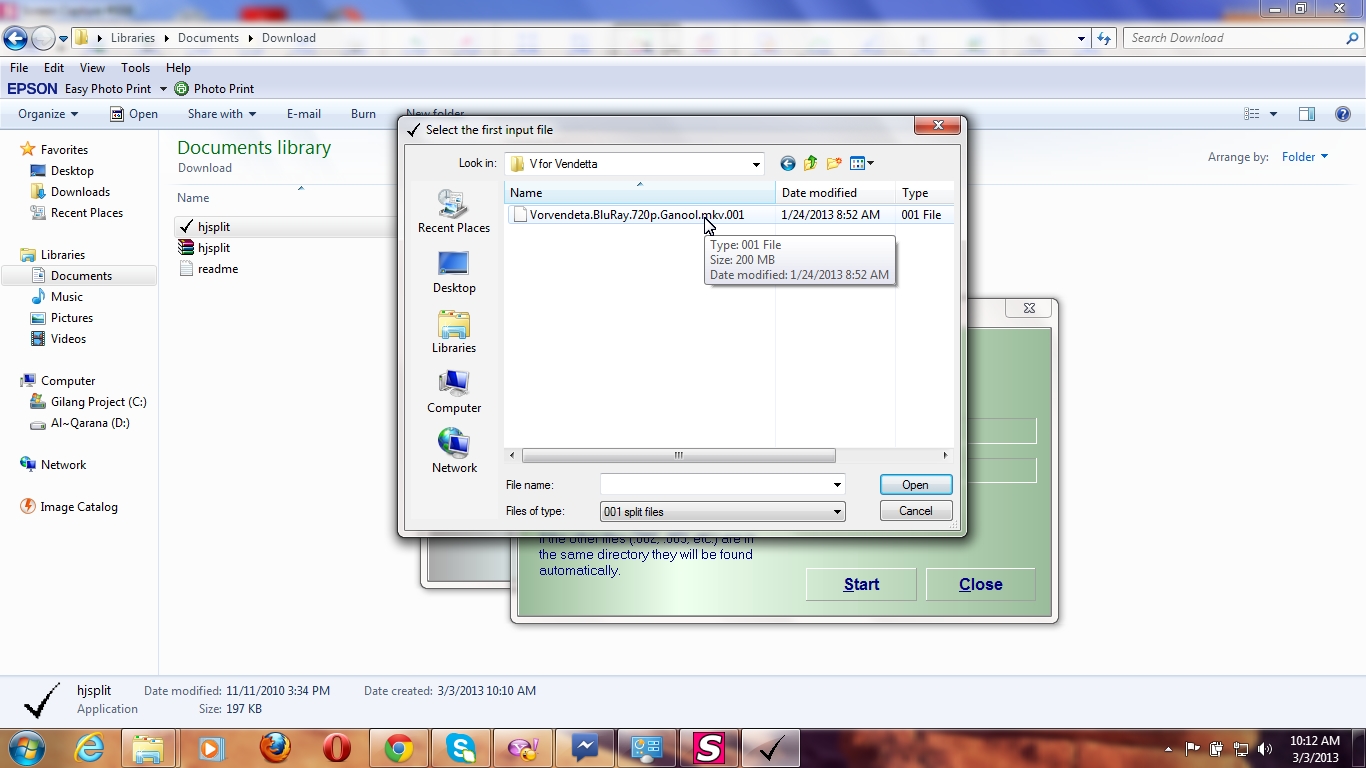Select Recent Places under Favorites
Image resolution: width=1366 pixels, height=768 pixels.
[x=87, y=213]
